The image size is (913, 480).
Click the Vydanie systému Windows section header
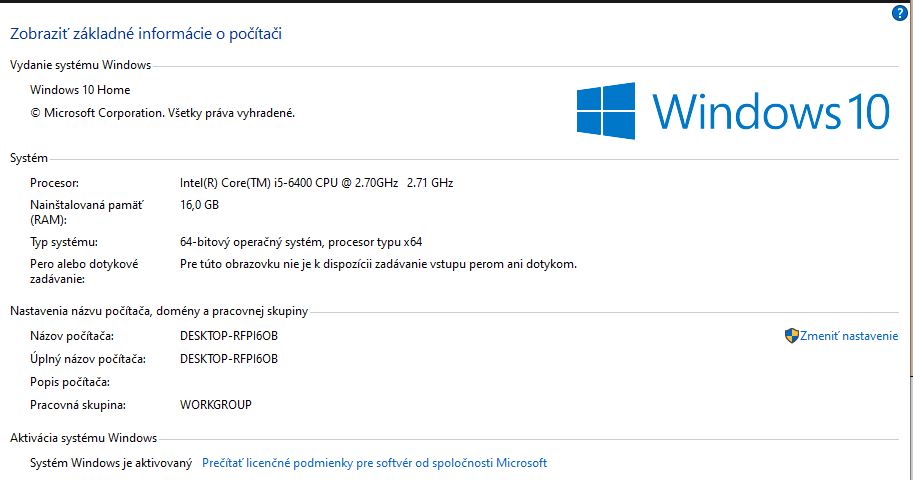tap(80, 65)
